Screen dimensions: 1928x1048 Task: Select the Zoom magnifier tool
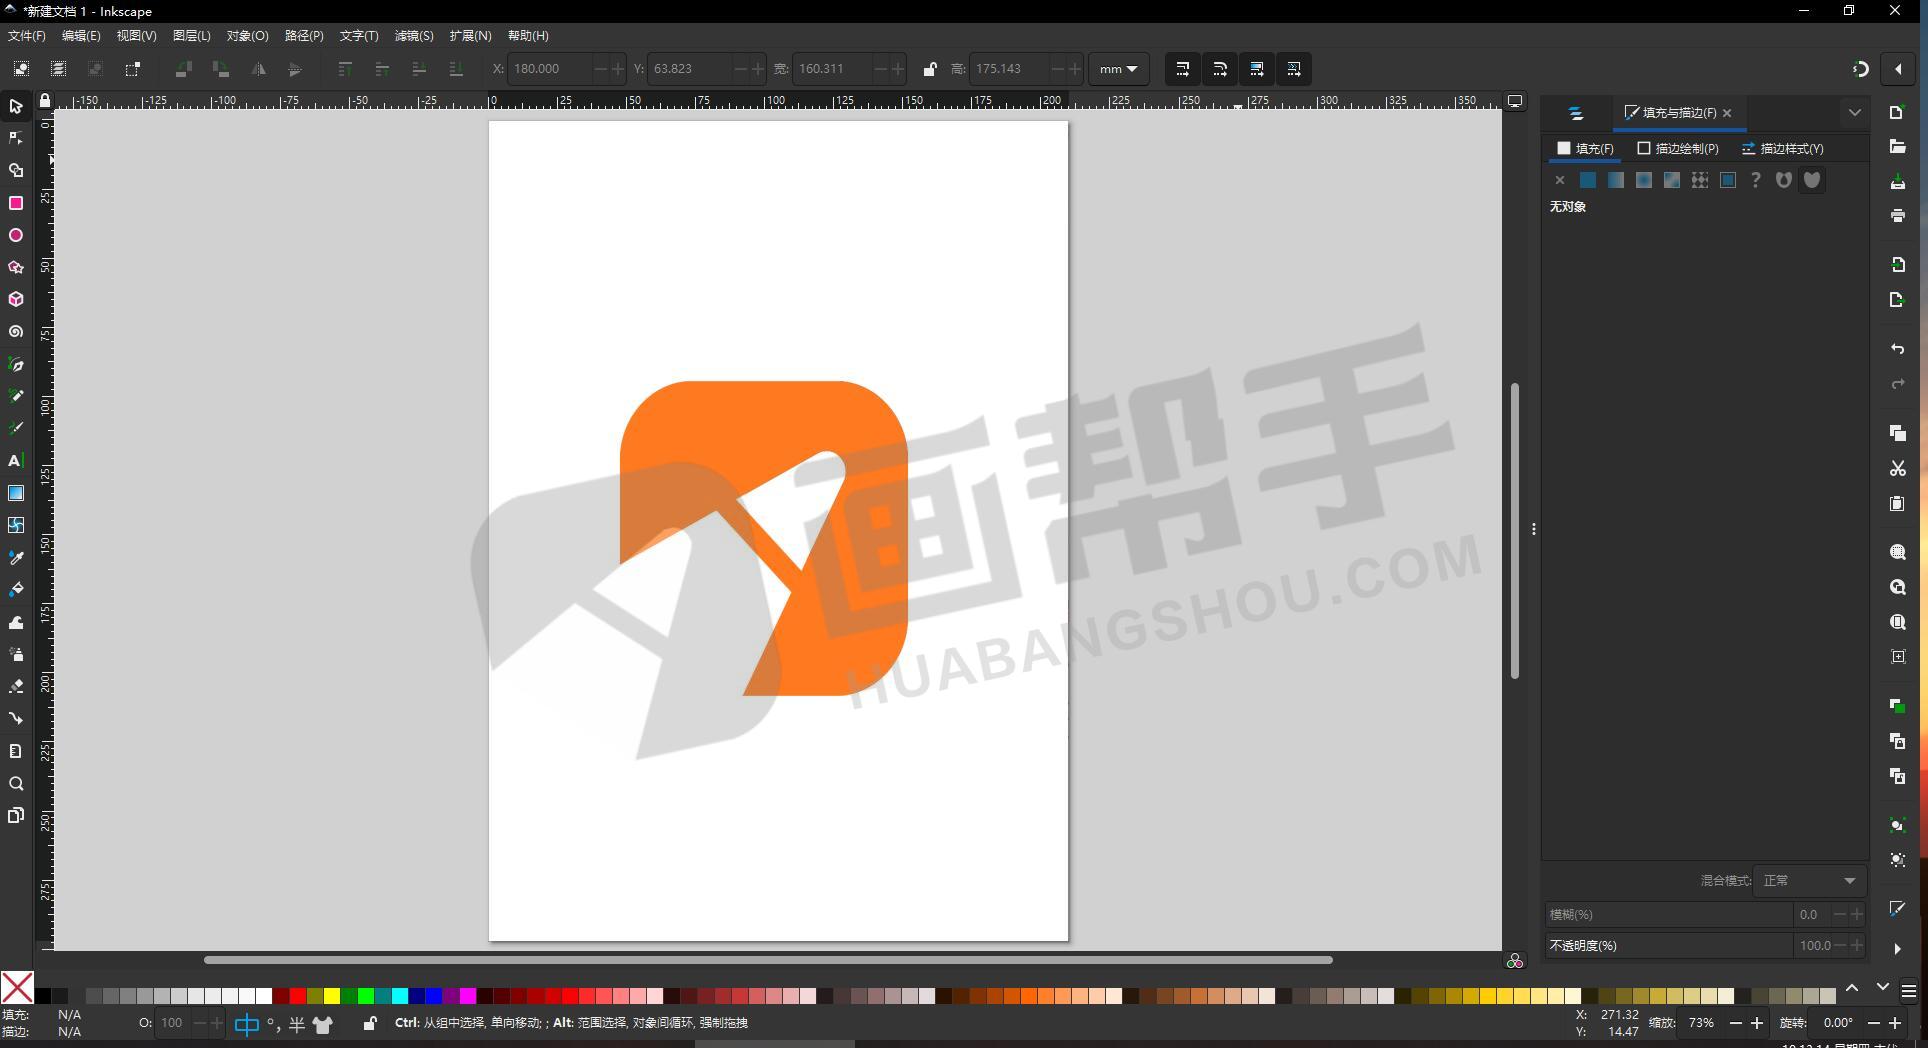[x=16, y=783]
